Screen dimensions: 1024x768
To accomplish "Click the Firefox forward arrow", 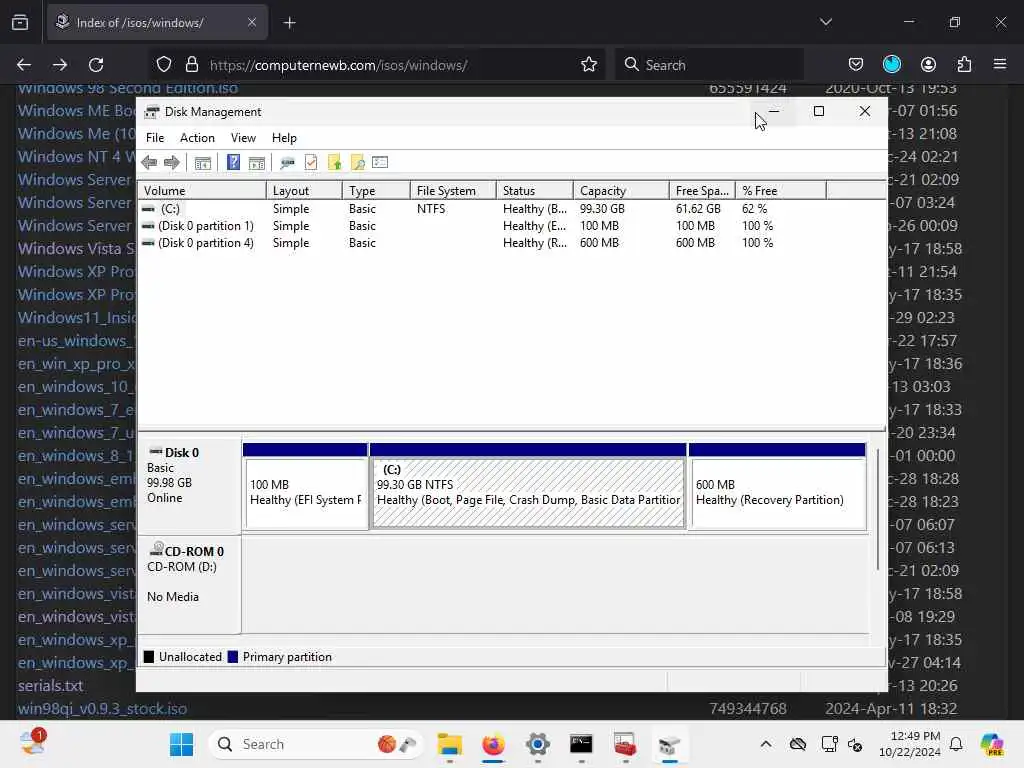I will (59, 65).
